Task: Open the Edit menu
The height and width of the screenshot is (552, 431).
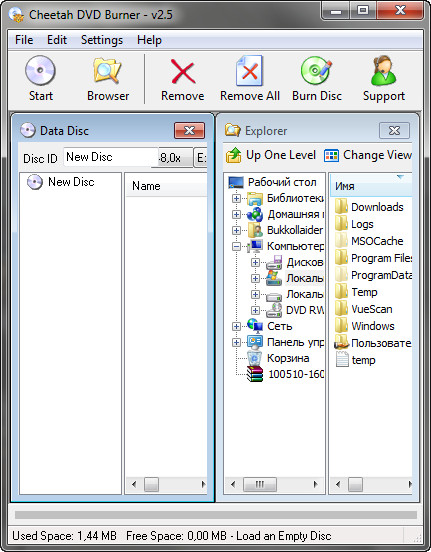Action: click(x=57, y=40)
